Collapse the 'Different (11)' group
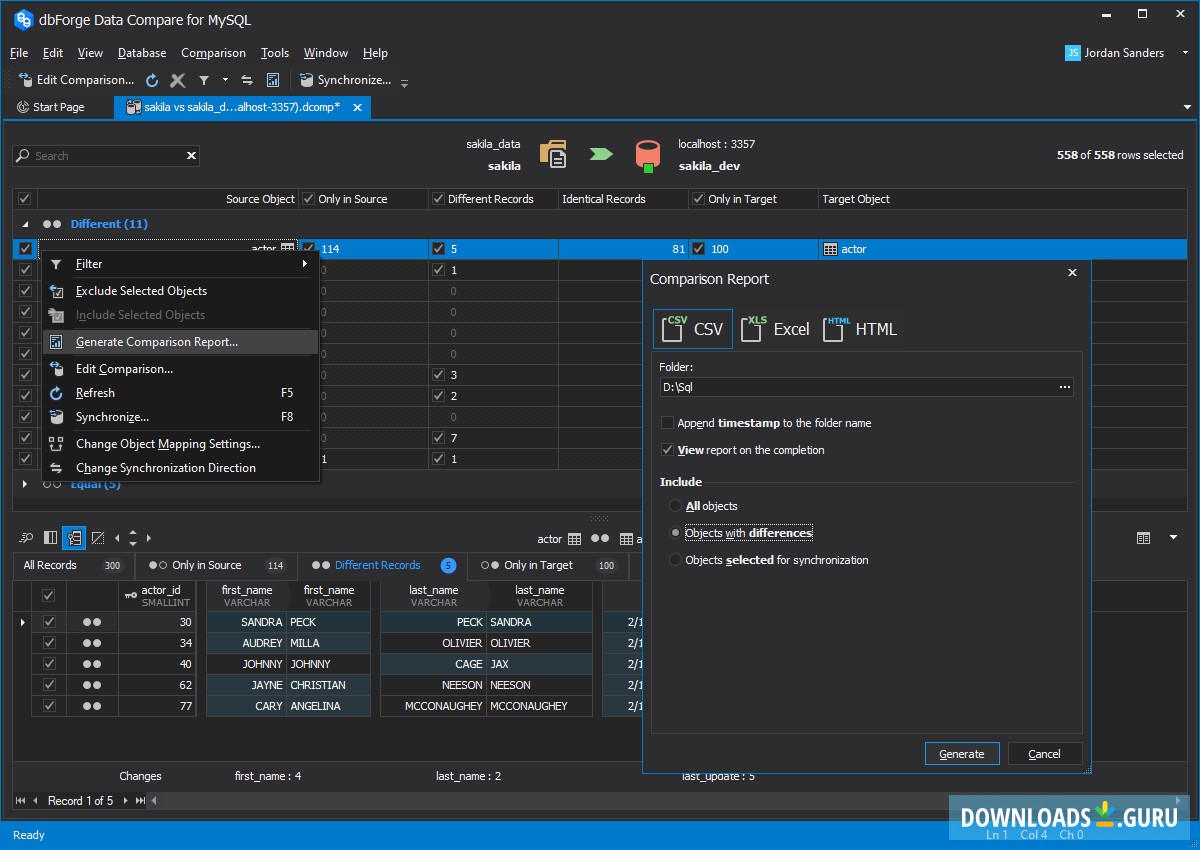This screenshot has width=1200, height=850. click(x=23, y=223)
